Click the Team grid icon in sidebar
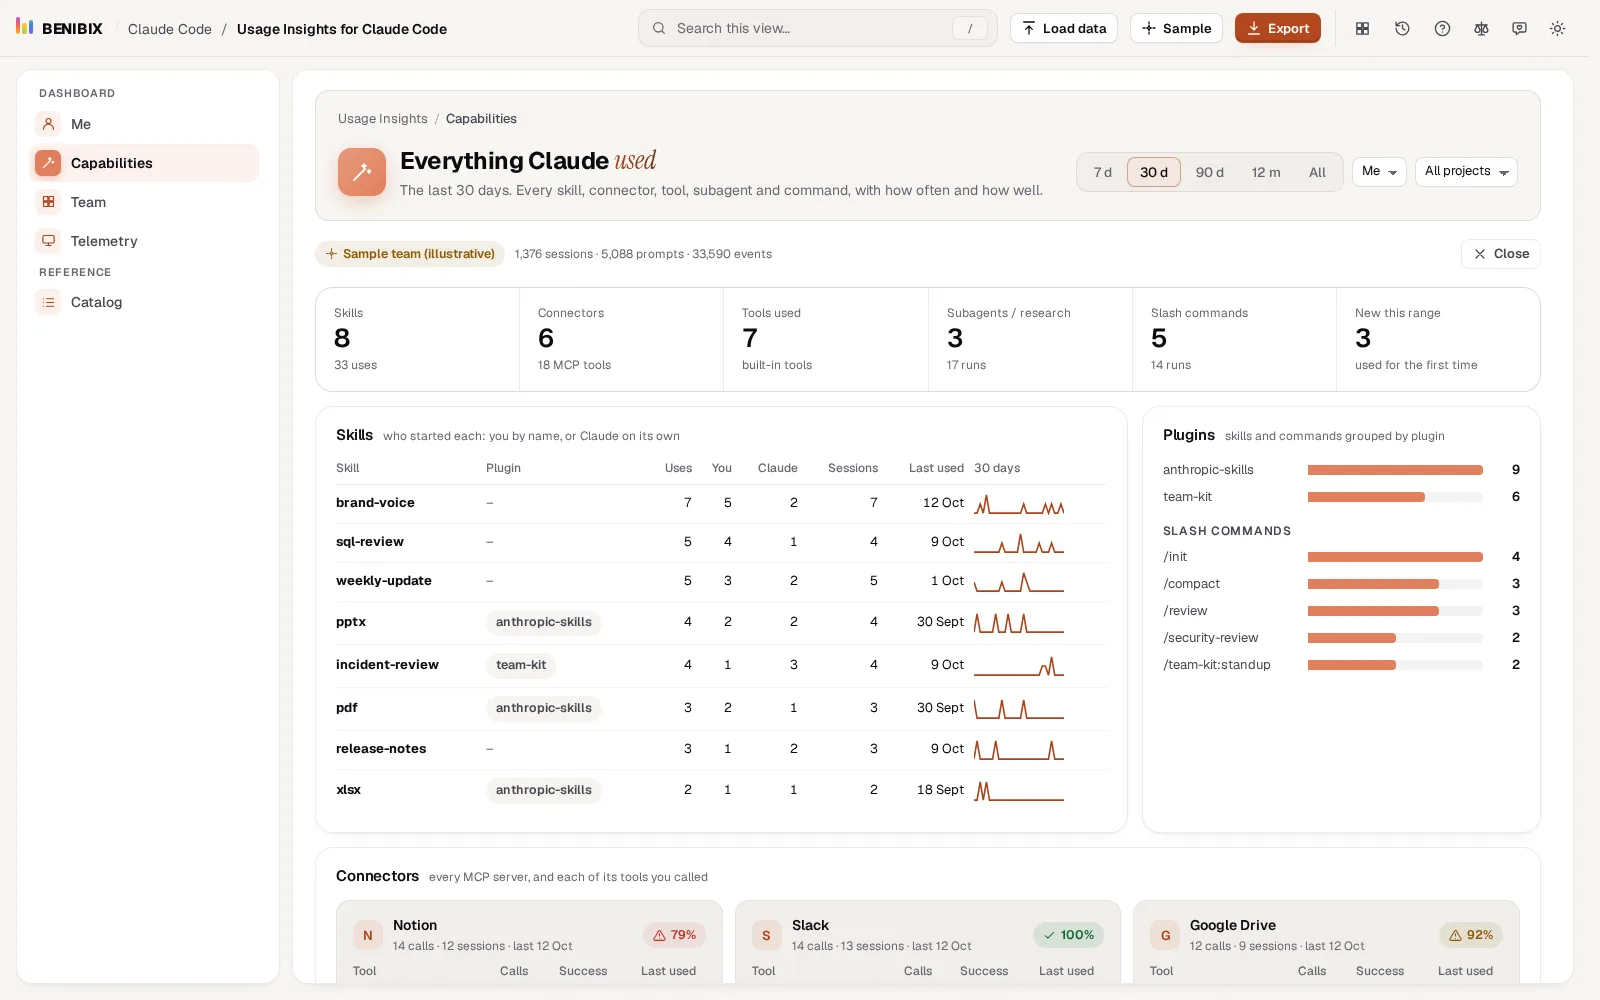Screen dimensions: 1600x1000 [48, 202]
